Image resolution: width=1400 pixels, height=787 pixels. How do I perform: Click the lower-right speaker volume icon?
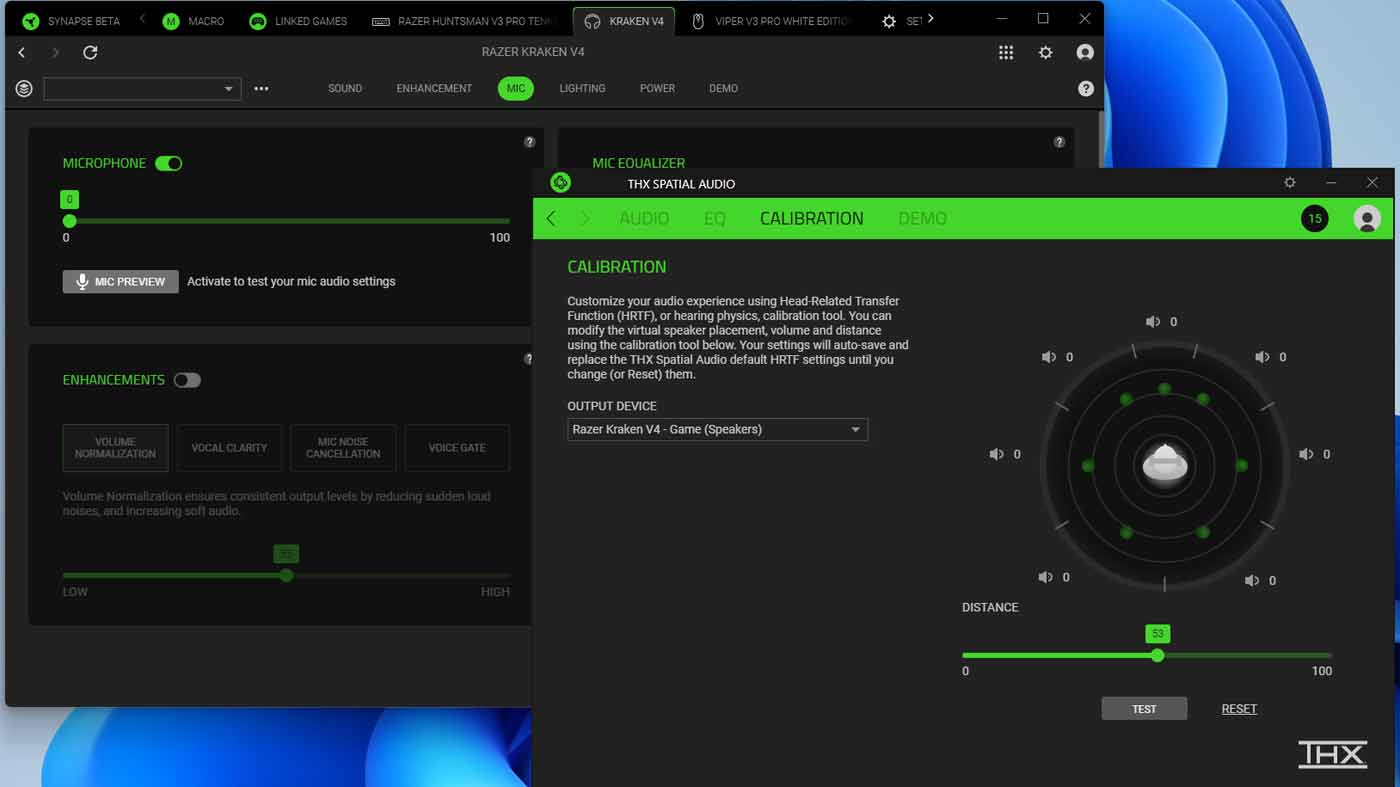pos(1252,580)
